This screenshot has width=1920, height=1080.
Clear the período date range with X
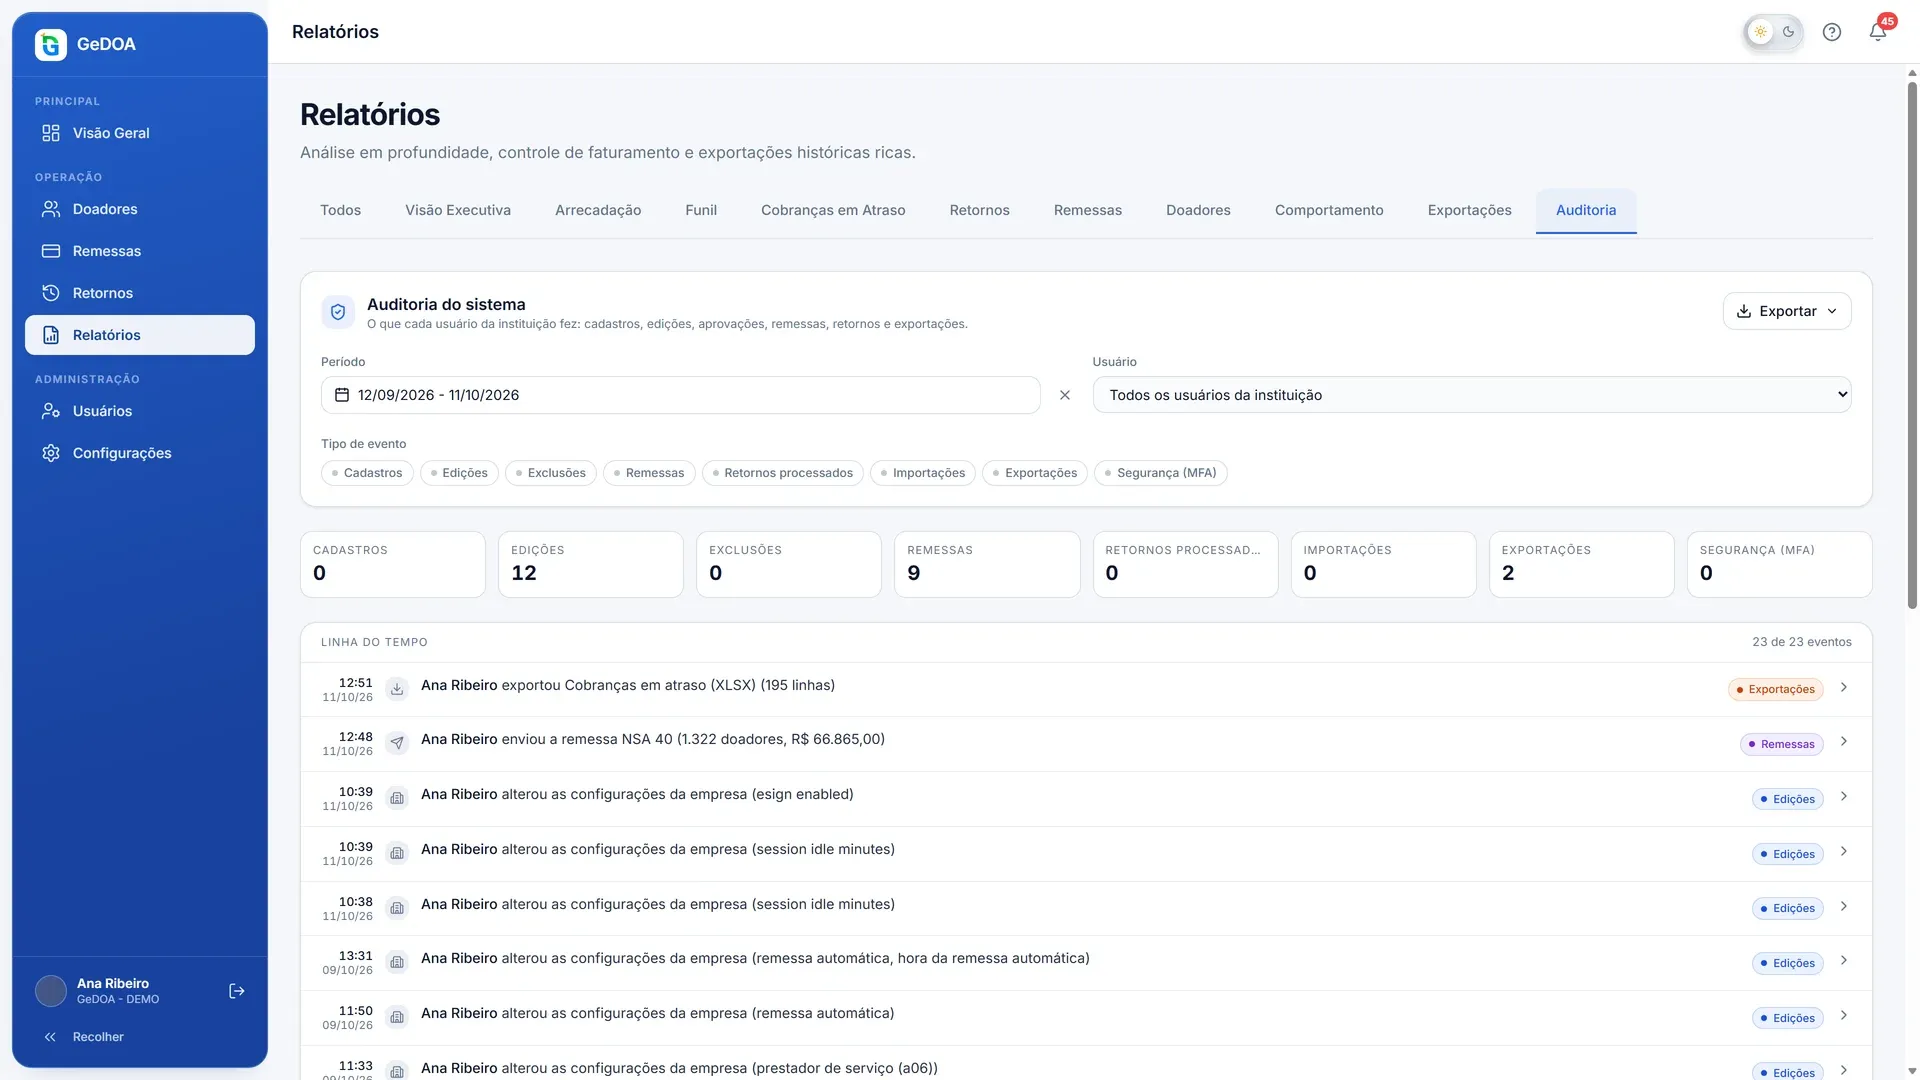coord(1065,395)
